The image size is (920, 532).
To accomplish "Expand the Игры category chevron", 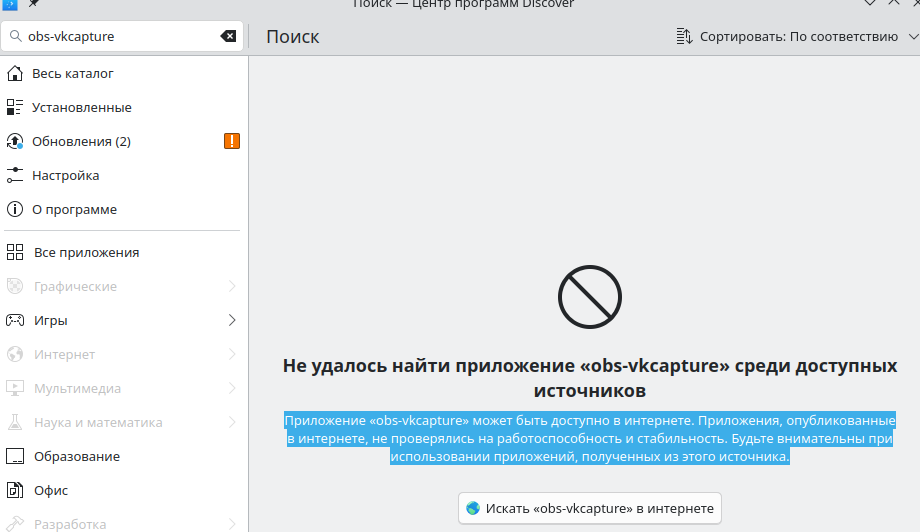I will point(232,320).
